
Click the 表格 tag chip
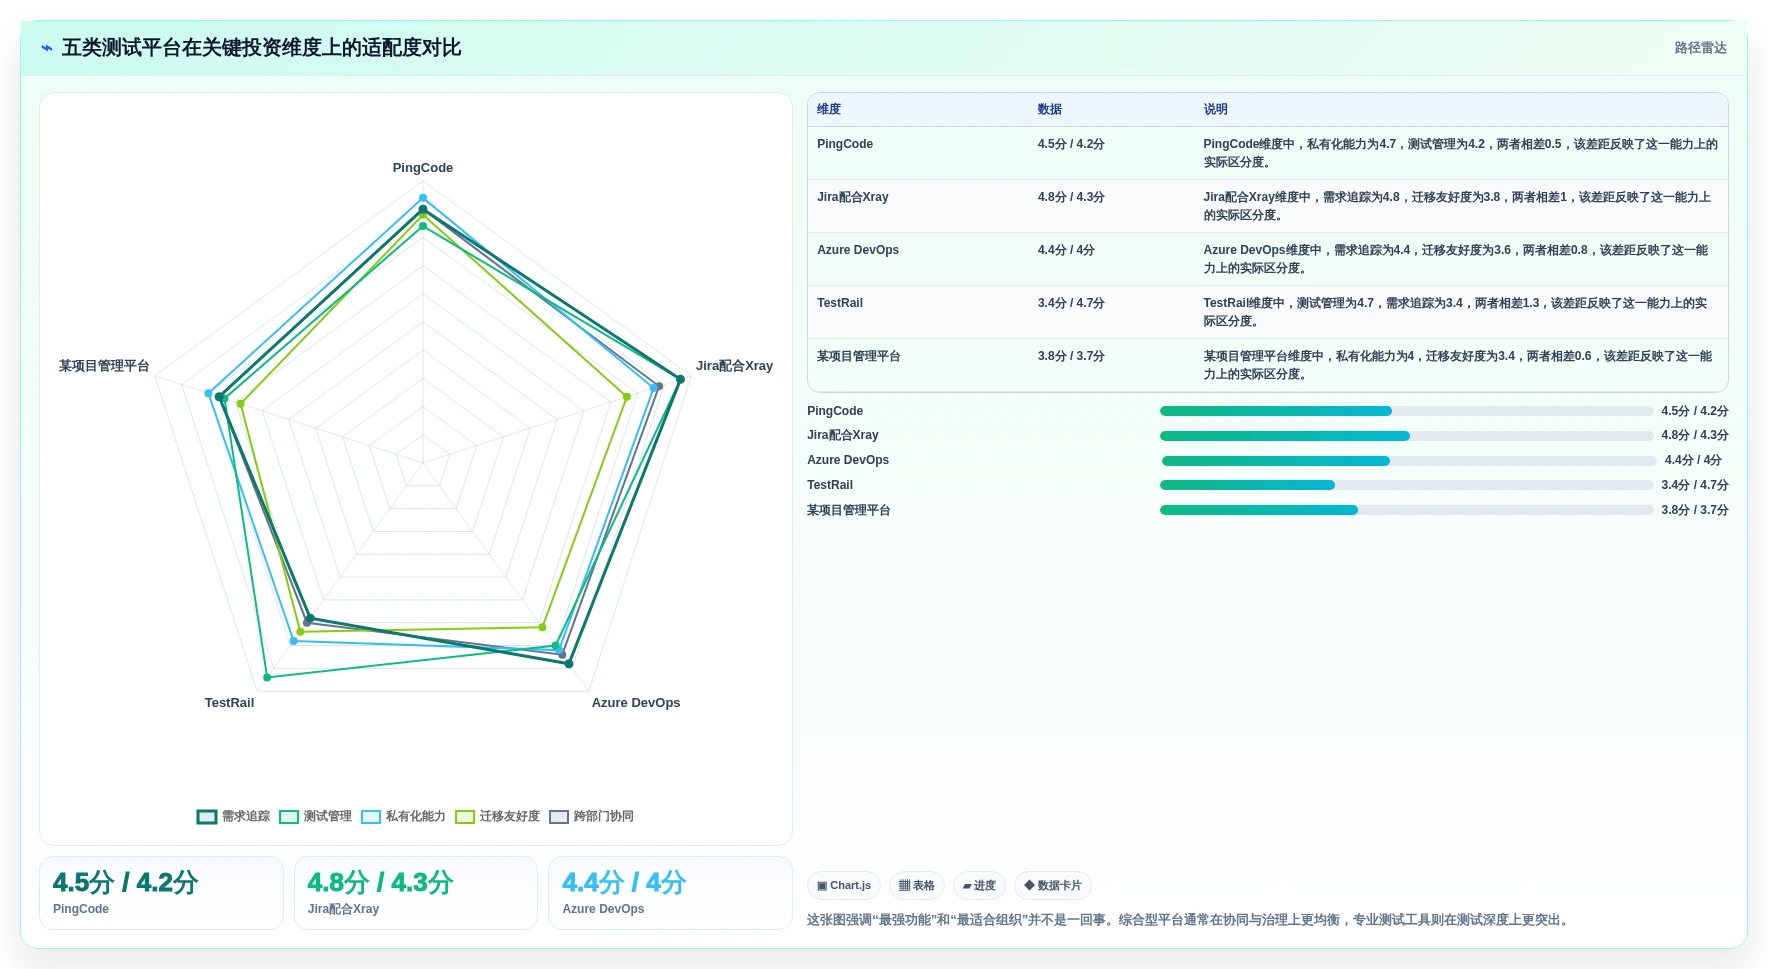click(x=917, y=886)
